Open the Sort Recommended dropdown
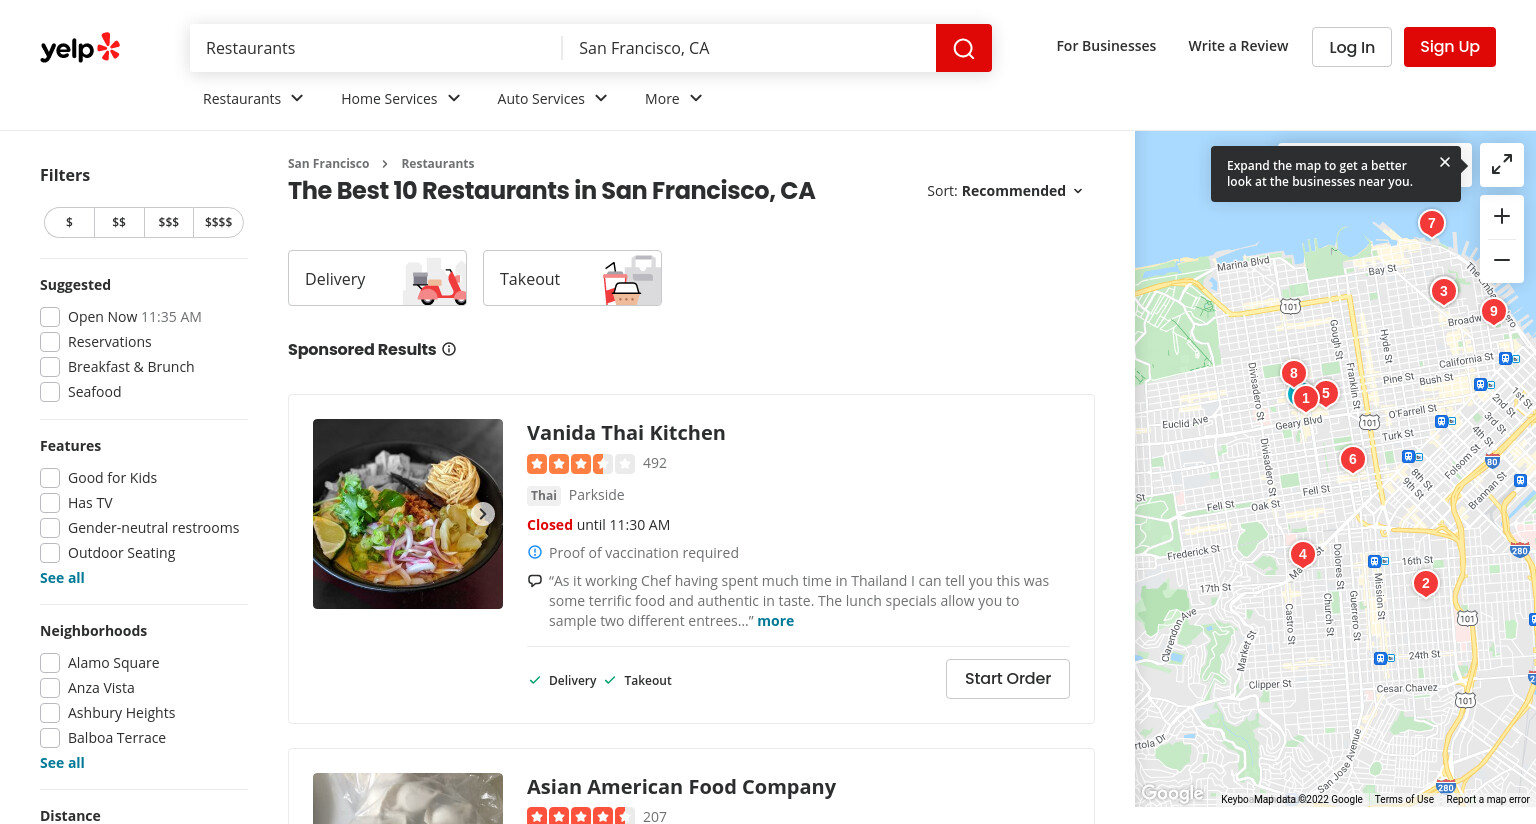The image size is (1536, 824). [1005, 191]
